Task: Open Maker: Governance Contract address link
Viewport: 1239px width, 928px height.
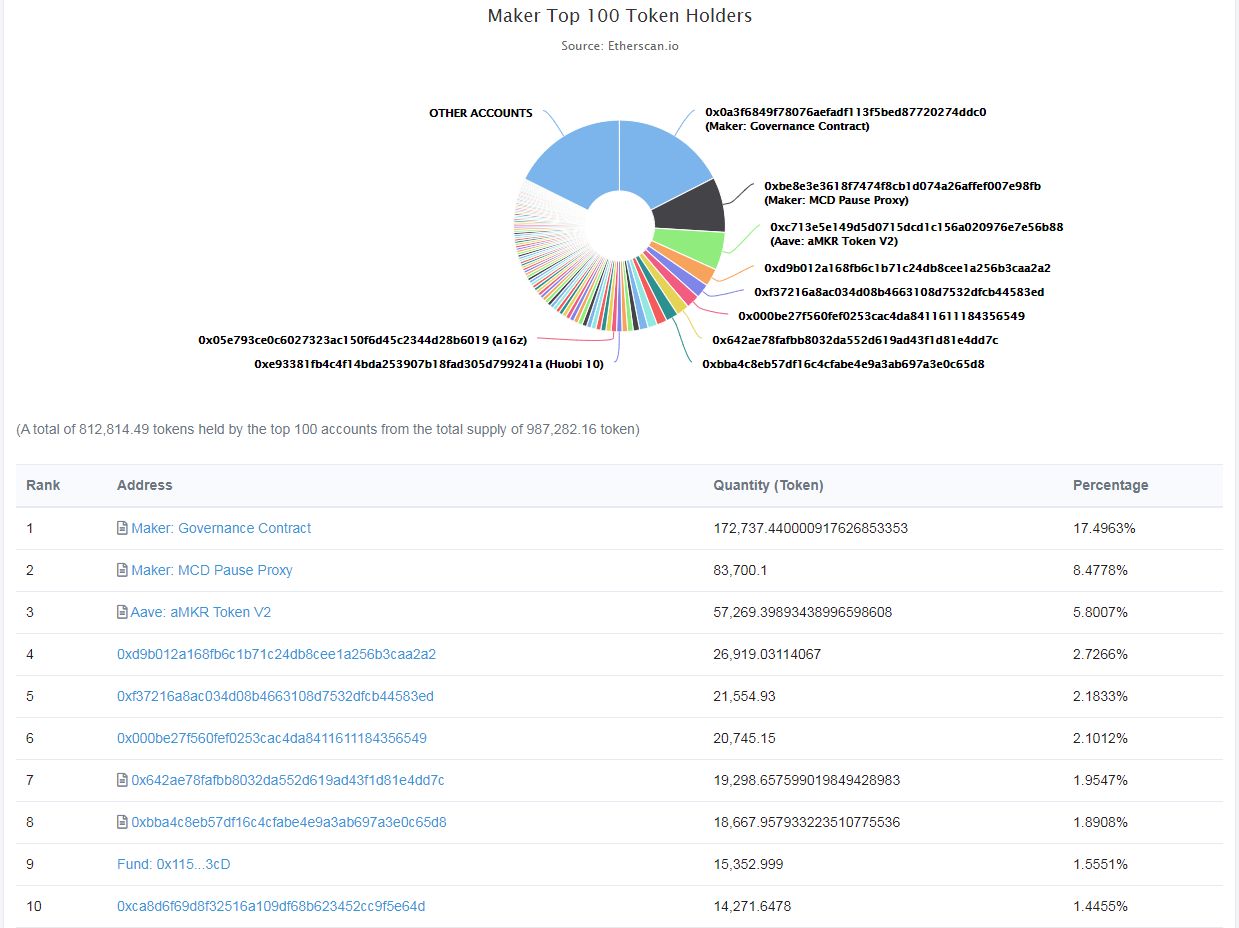Action: tap(221, 528)
